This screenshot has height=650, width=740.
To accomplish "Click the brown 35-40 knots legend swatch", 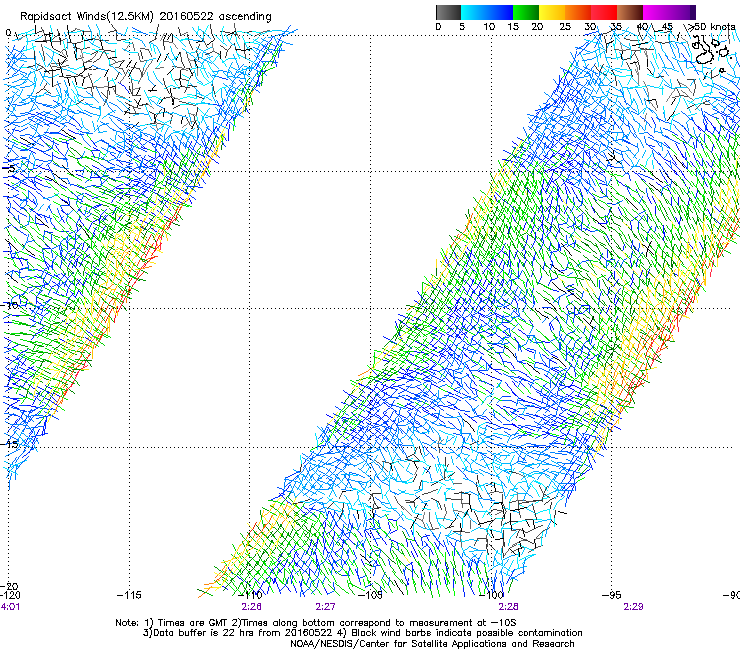I will click(x=630, y=12).
